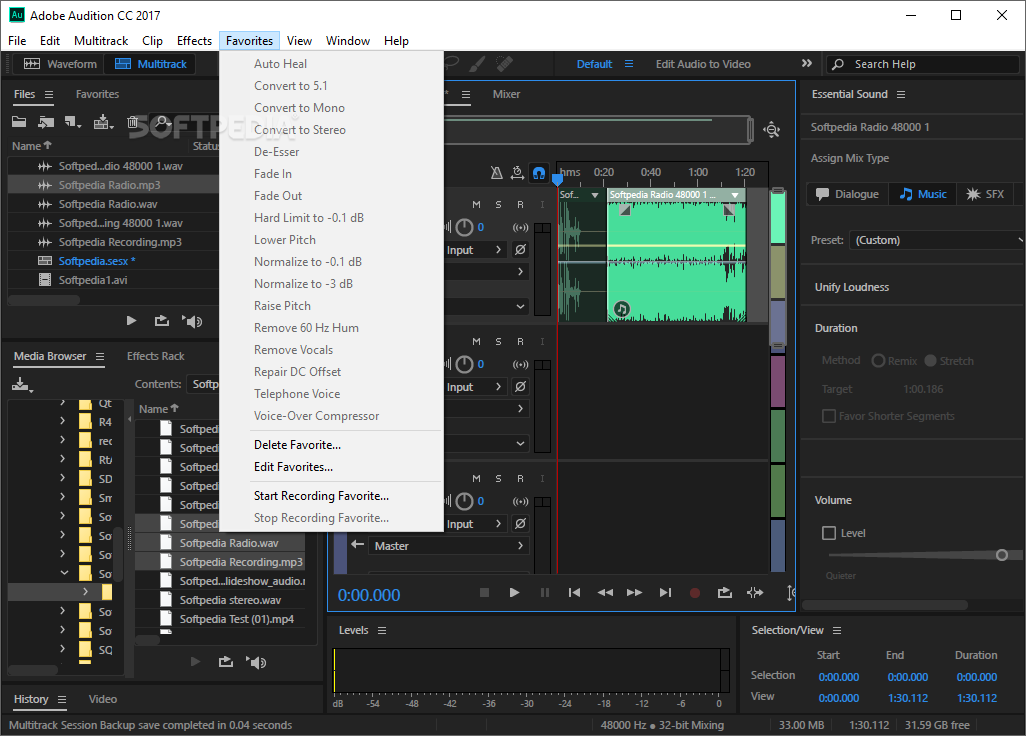This screenshot has width=1026, height=736.
Task: Assign Dialogue mix type
Action: [x=847, y=194]
